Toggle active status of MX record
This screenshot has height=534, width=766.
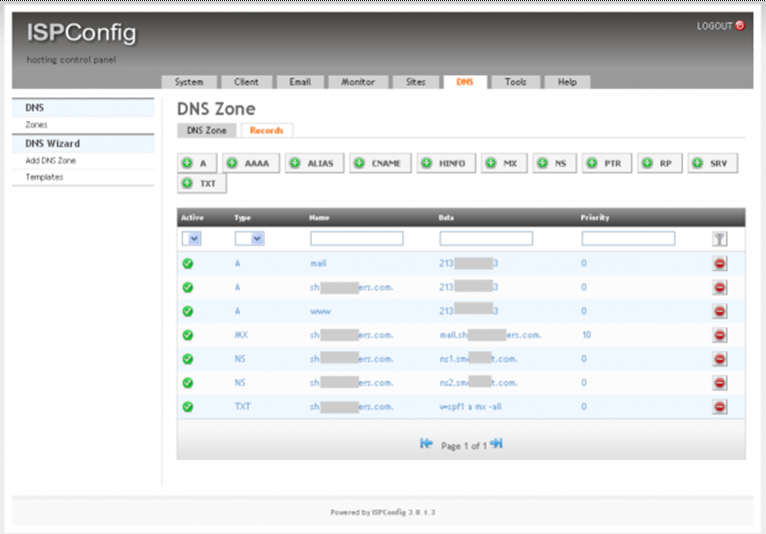(x=188, y=335)
